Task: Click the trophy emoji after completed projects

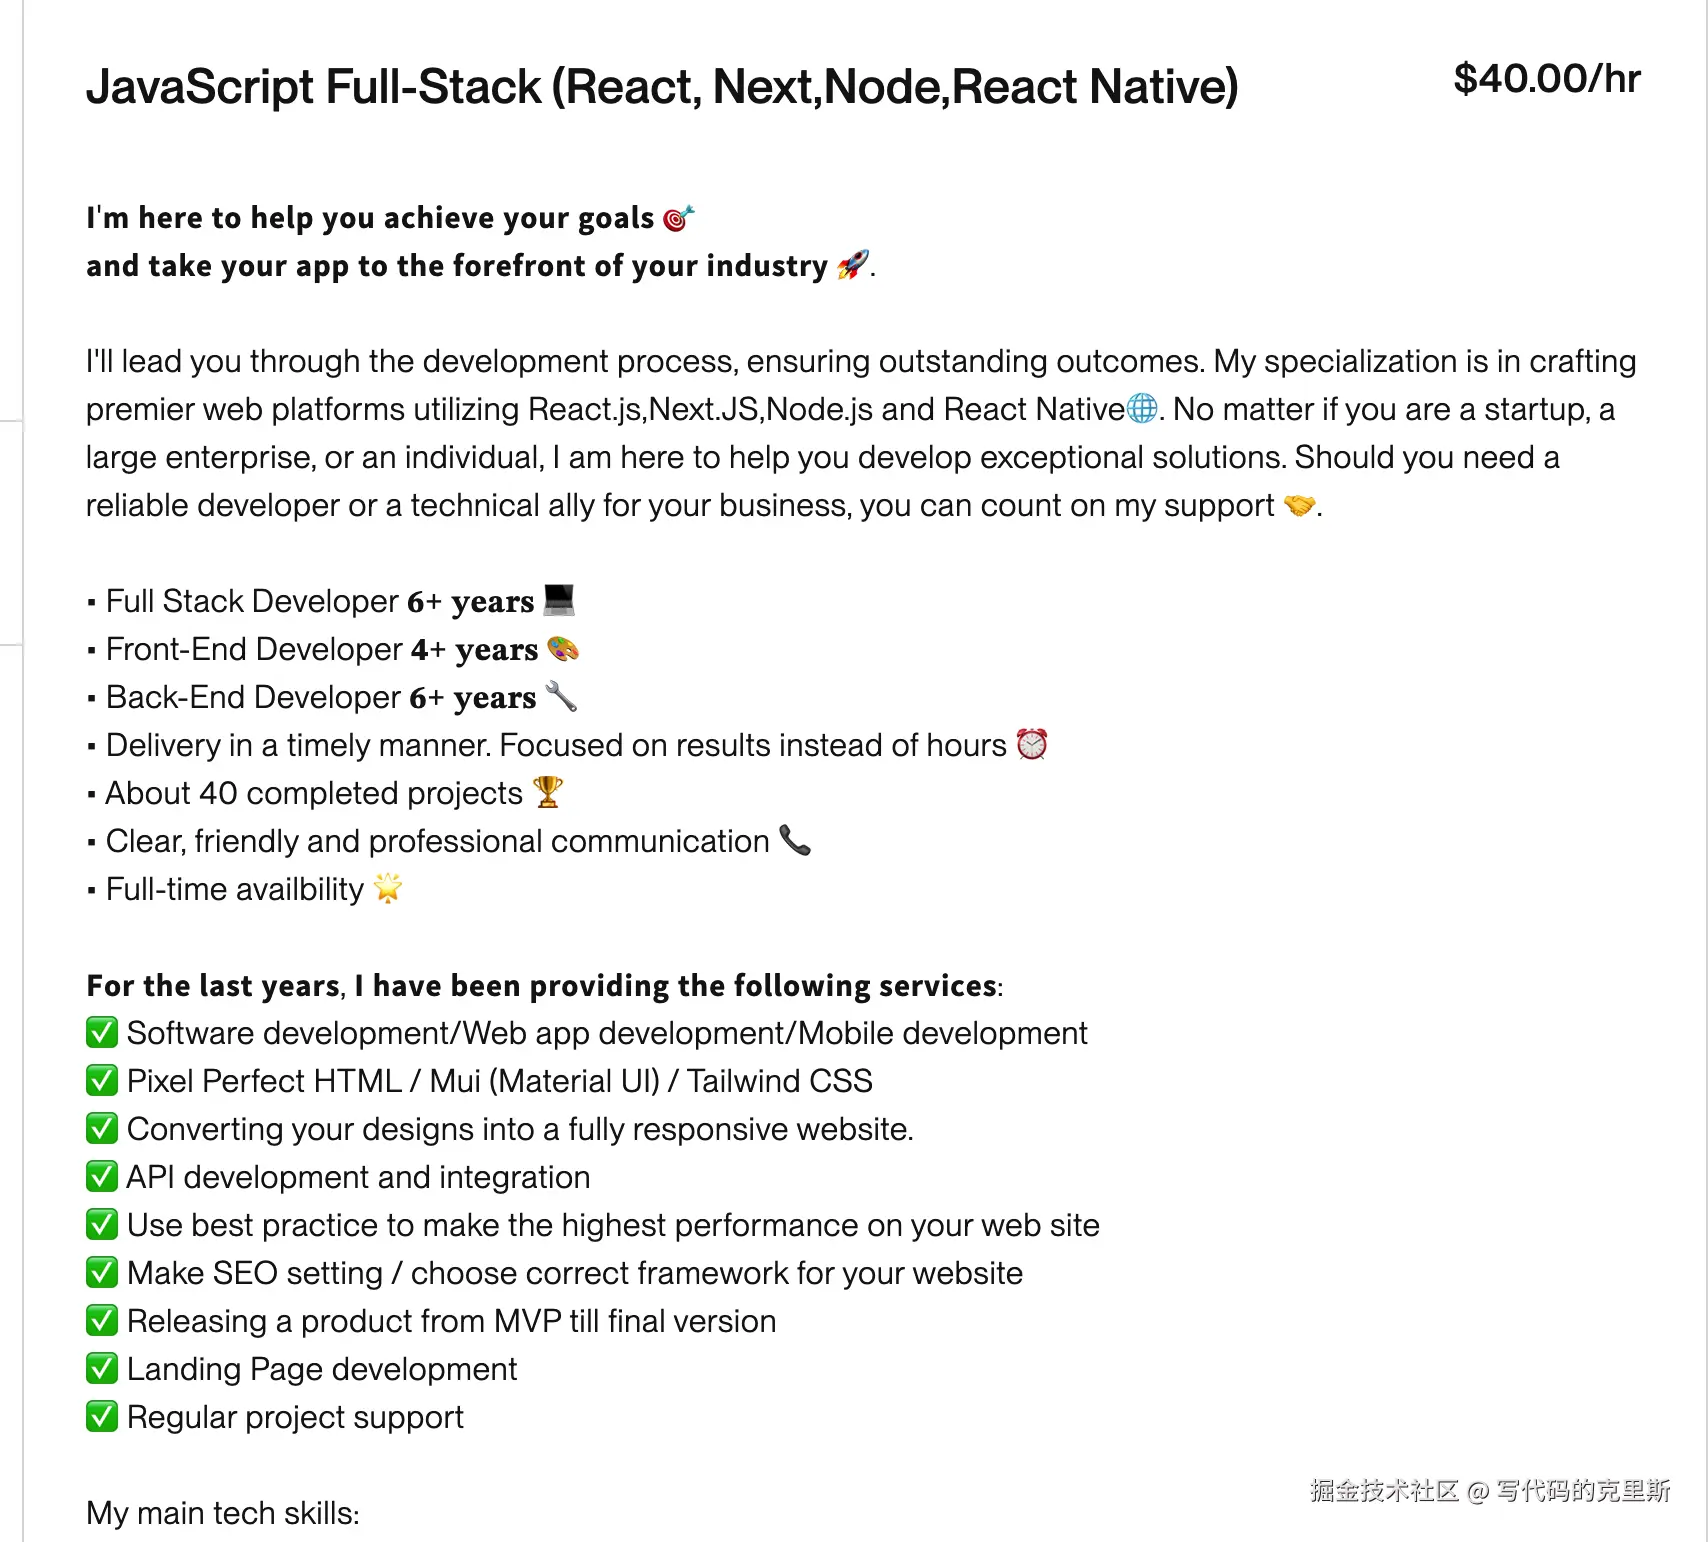Action: [548, 792]
